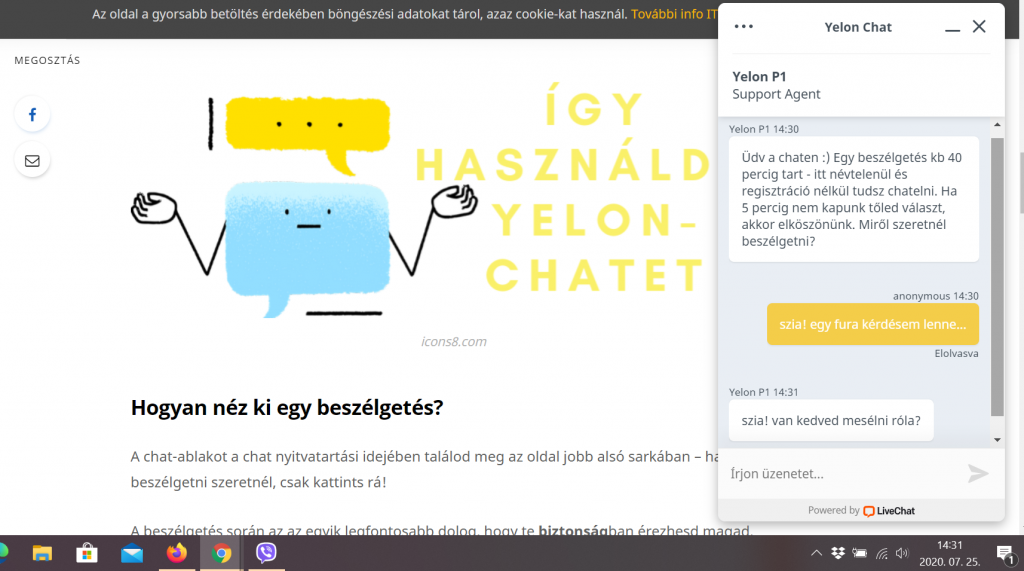Viewport: 1024px width, 571px height.
Task: Click the 'Hogyan néz ki egy beszélgetés?' heading
Action: (287, 408)
